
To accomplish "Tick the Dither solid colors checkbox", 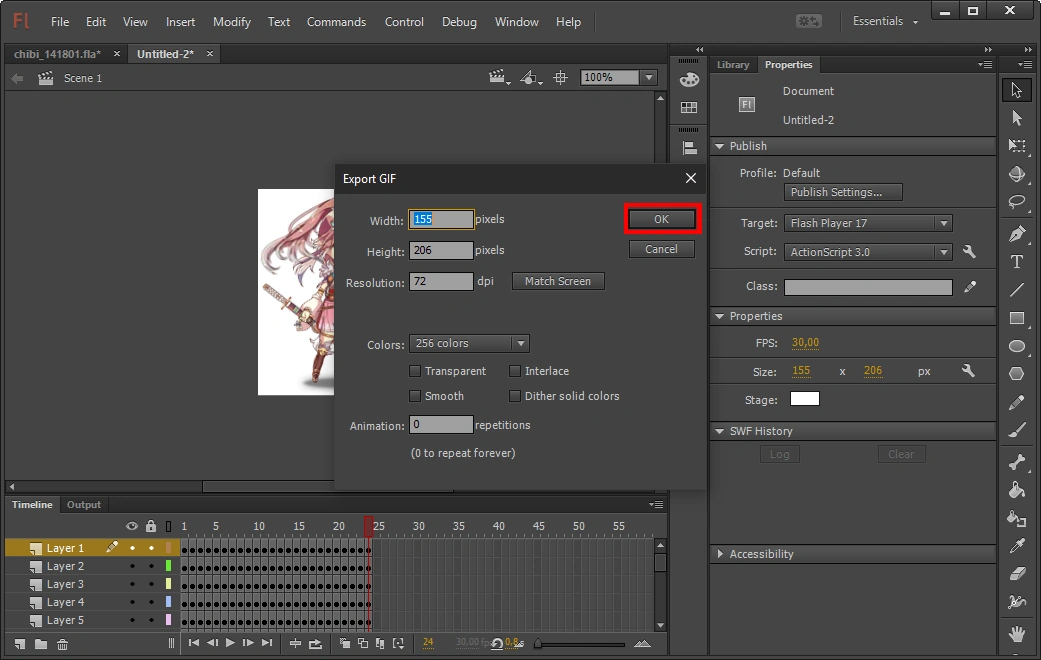I will [516, 396].
